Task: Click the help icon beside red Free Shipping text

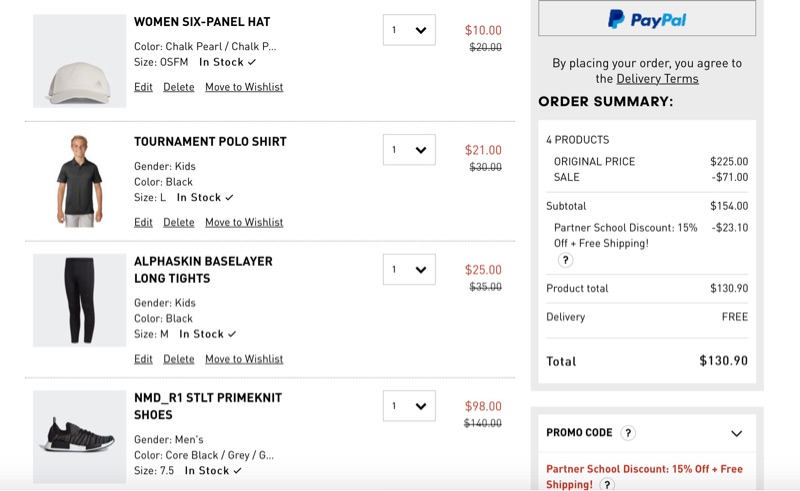Action: 607,485
